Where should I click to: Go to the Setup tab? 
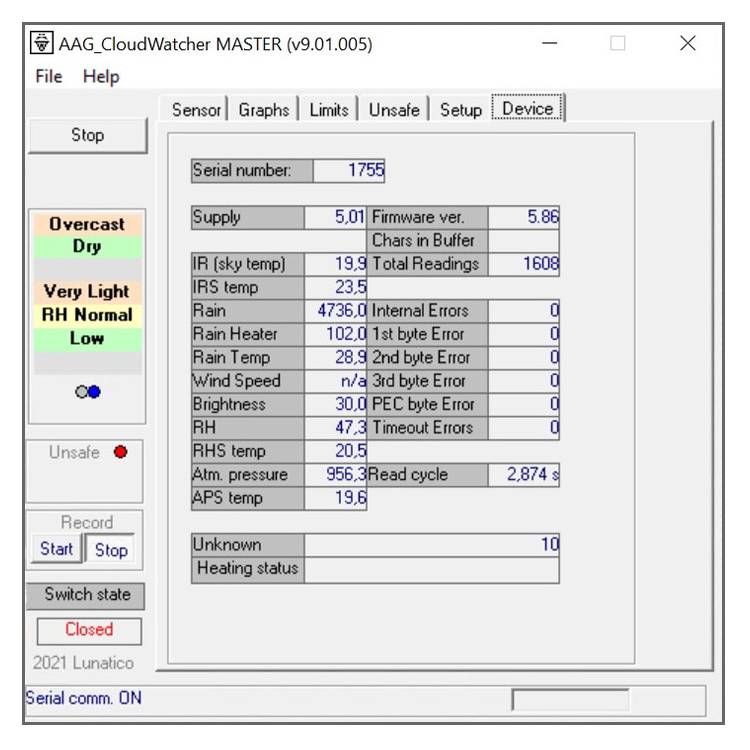click(461, 110)
